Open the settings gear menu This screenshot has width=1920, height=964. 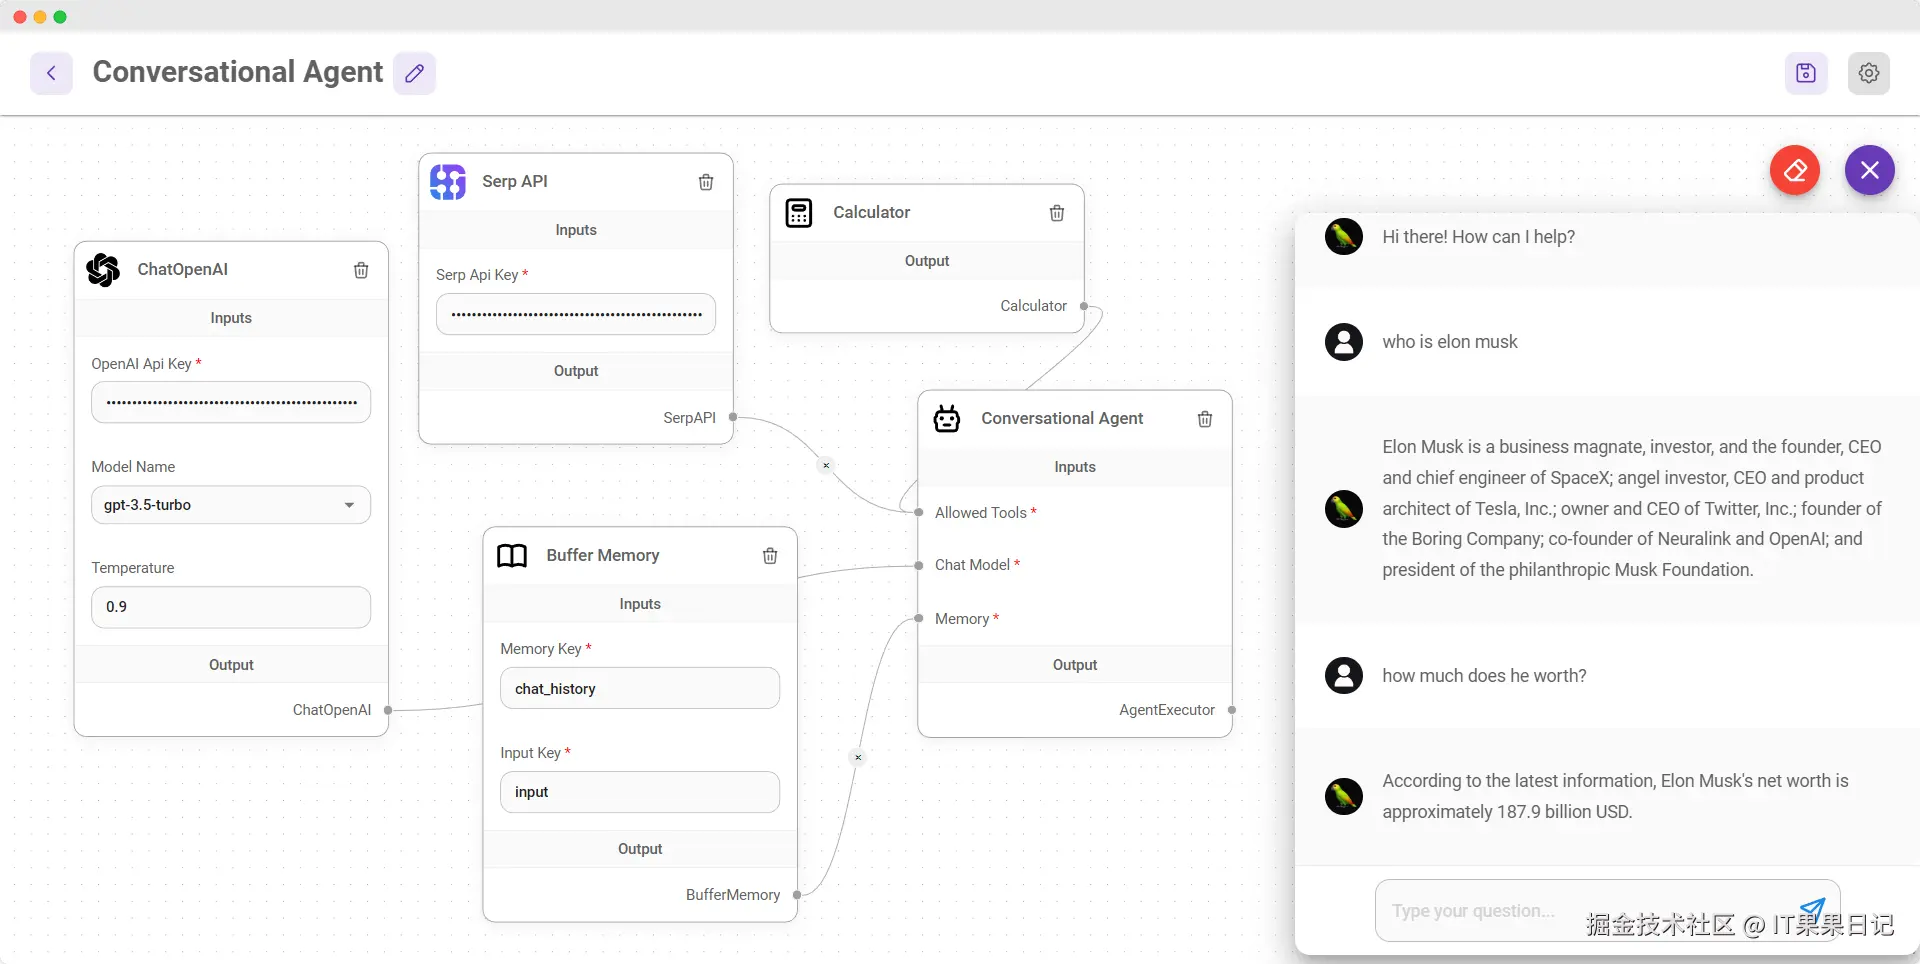point(1868,73)
